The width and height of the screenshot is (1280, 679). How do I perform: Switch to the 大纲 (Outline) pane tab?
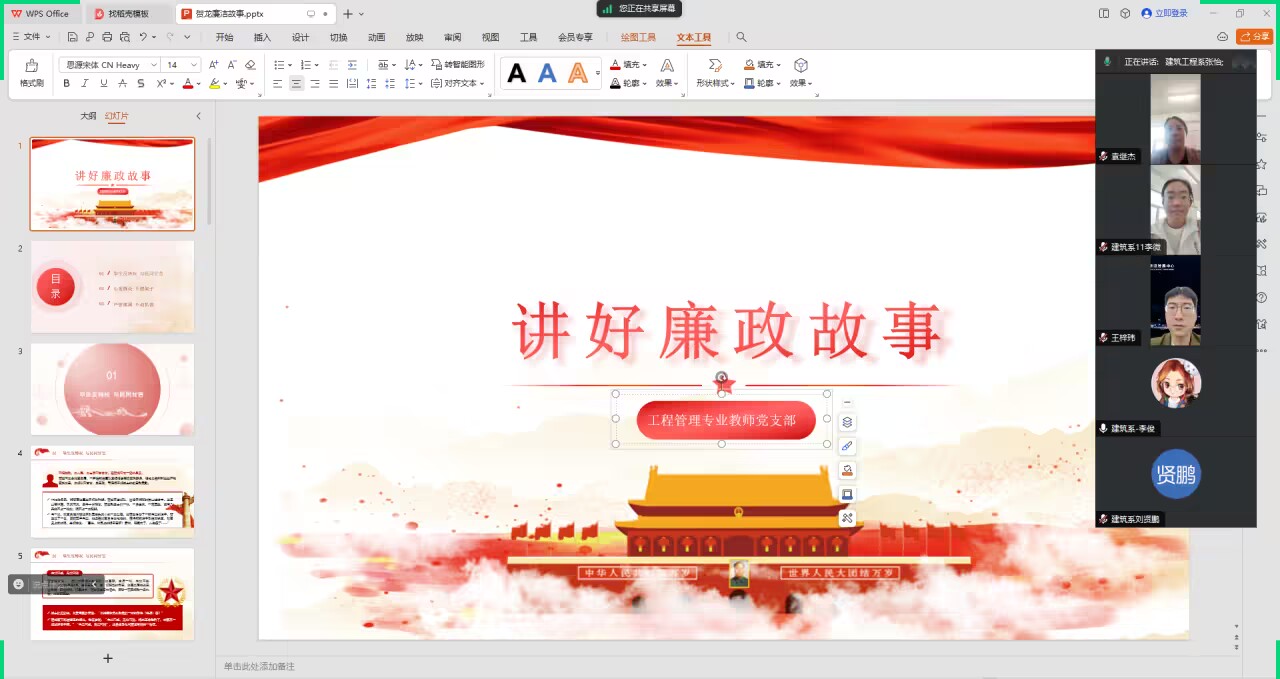pos(88,116)
